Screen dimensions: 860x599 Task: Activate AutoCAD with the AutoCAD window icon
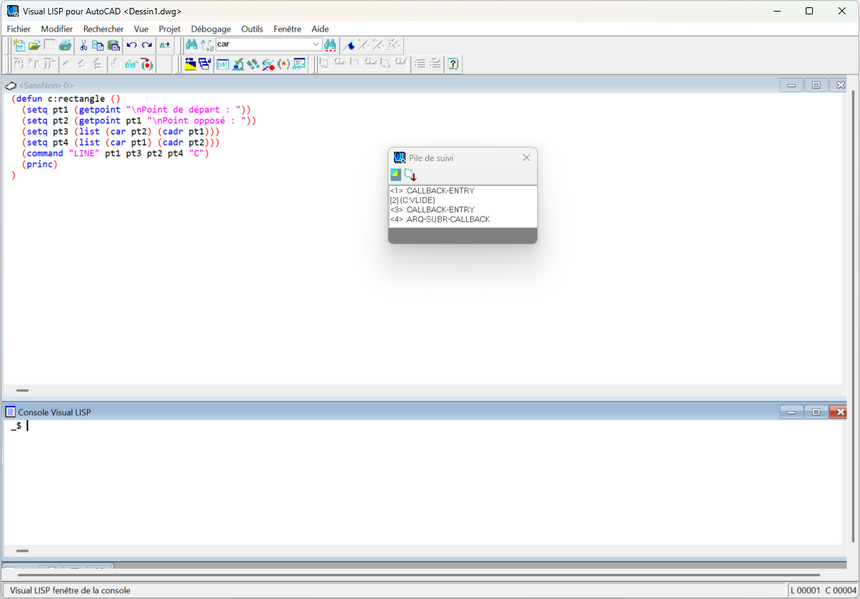coord(189,63)
